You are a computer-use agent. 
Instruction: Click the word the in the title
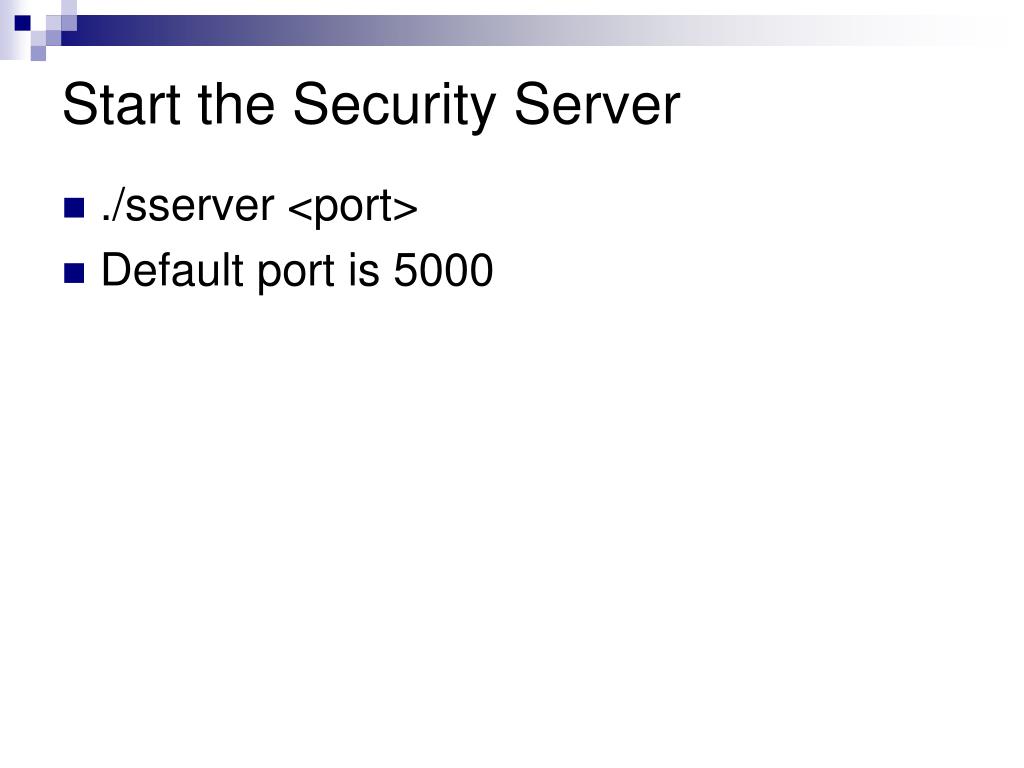coord(236,104)
